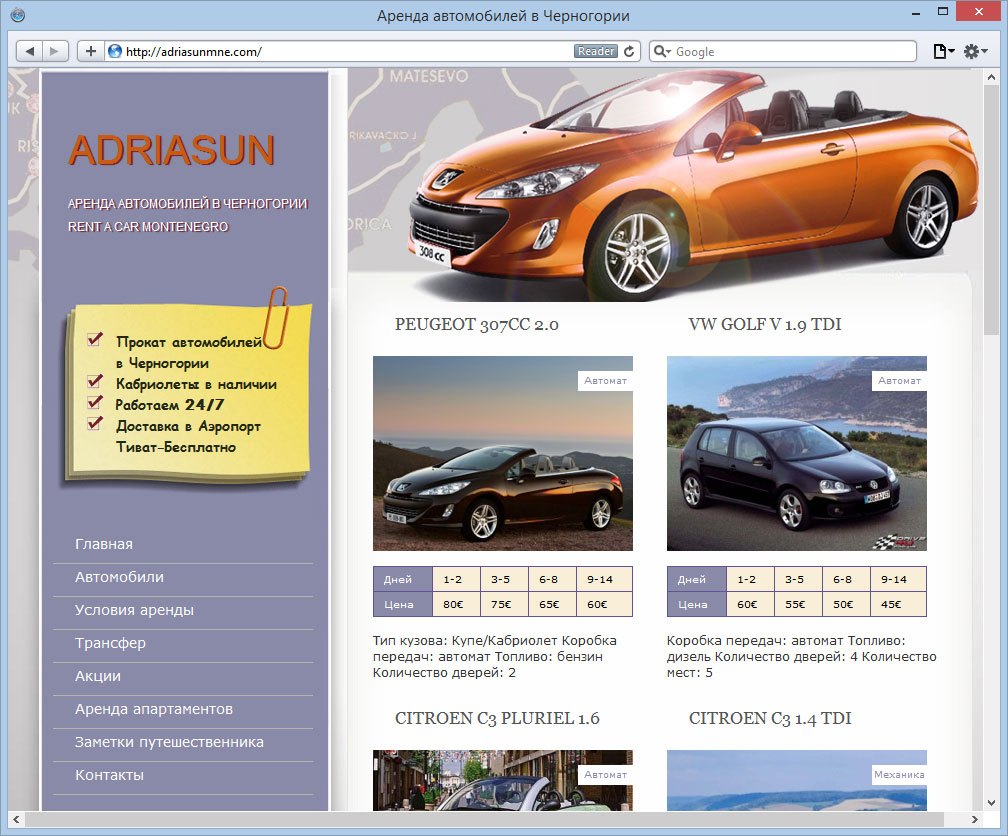Image resolution: width=1008 pixels, height=836 pixels.
Task: Open the VW Golf car photo
Action: point(796,453)
